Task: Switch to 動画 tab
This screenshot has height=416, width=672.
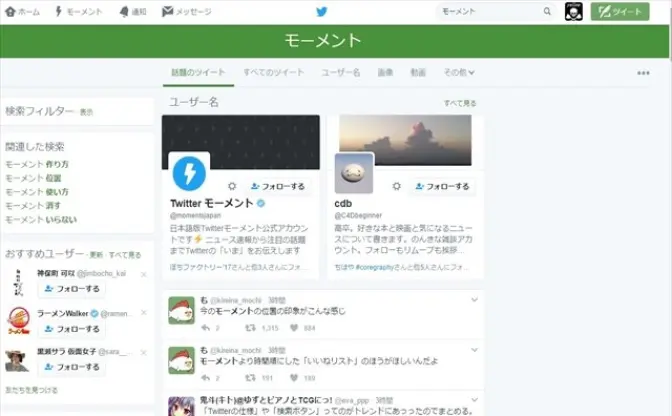Action: coord(418,72)
